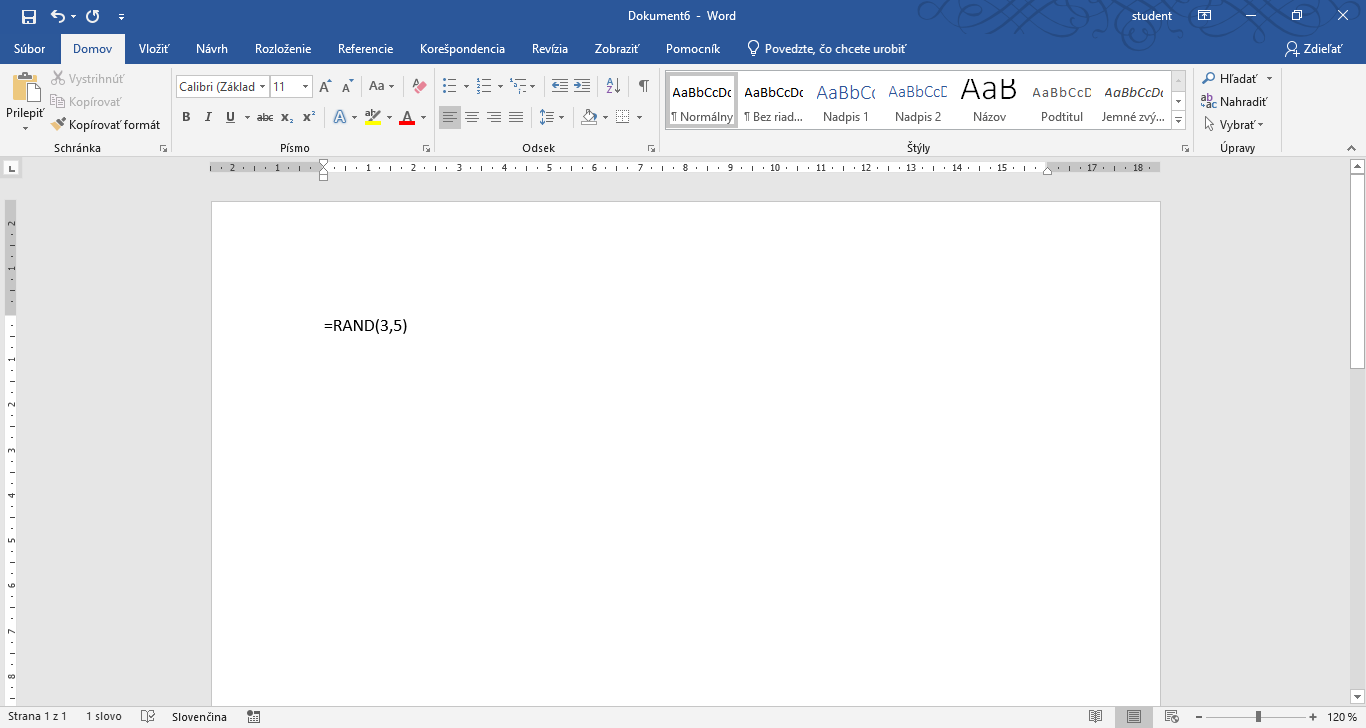Sort the selected text
Image resolution: width=1366 pixels, height=728 pixels.
tap(614, 87)
